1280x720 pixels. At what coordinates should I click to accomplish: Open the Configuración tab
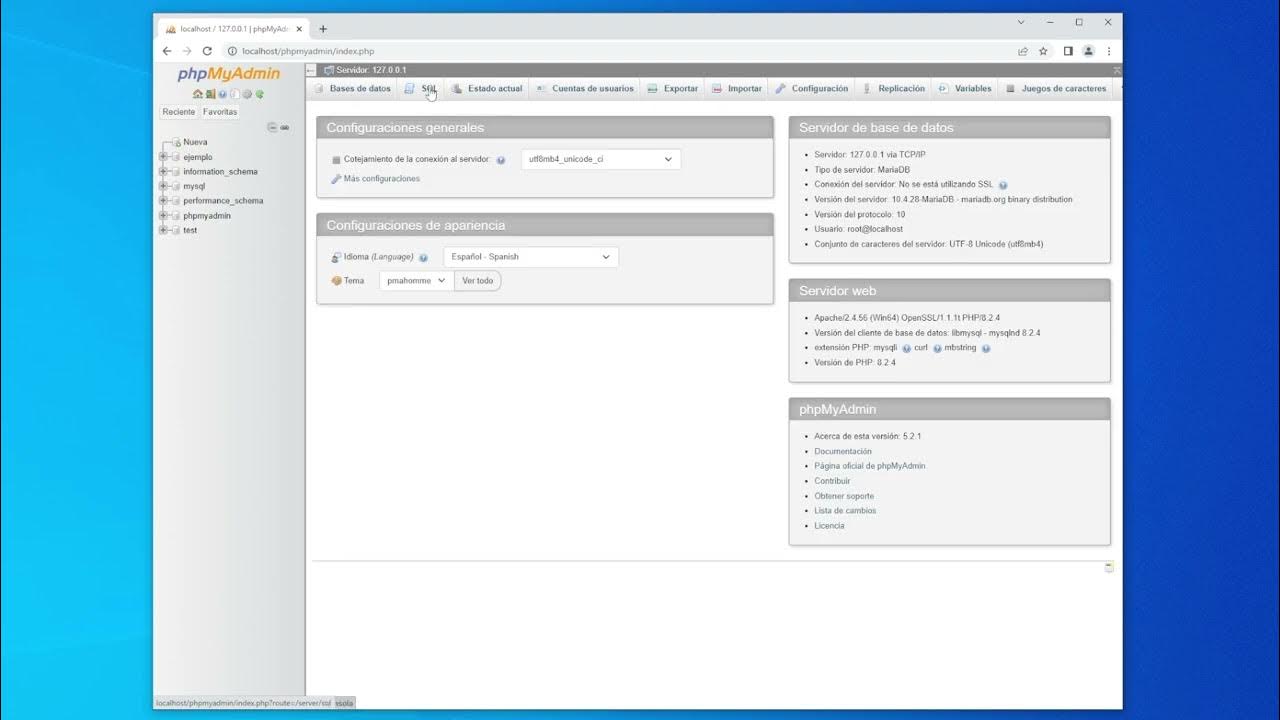pos(812,89)
